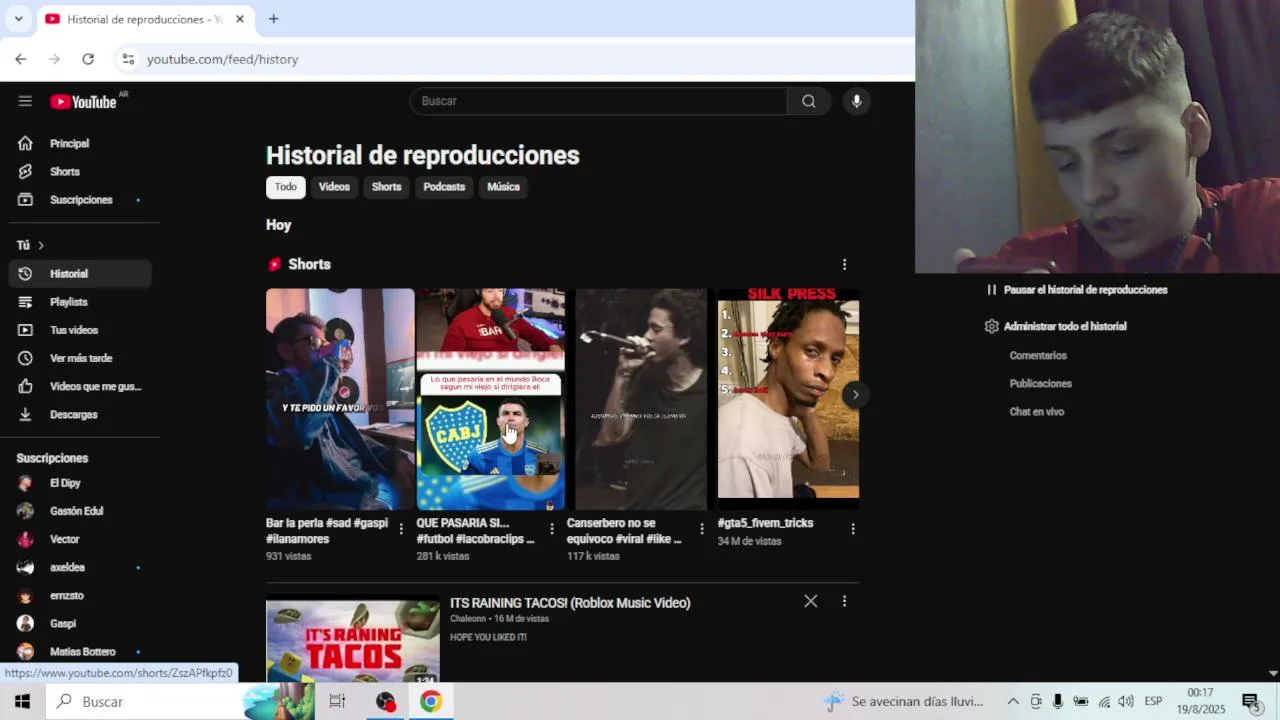
Task: Open Descargas in the sidebar
Action: coord(80,414)
